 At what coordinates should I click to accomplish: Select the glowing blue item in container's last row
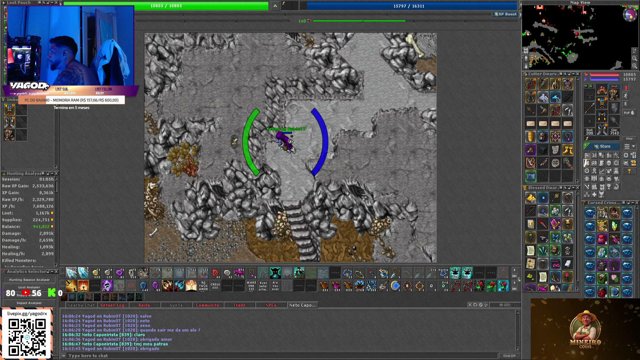pyautogui.click(x=531, y=176)
